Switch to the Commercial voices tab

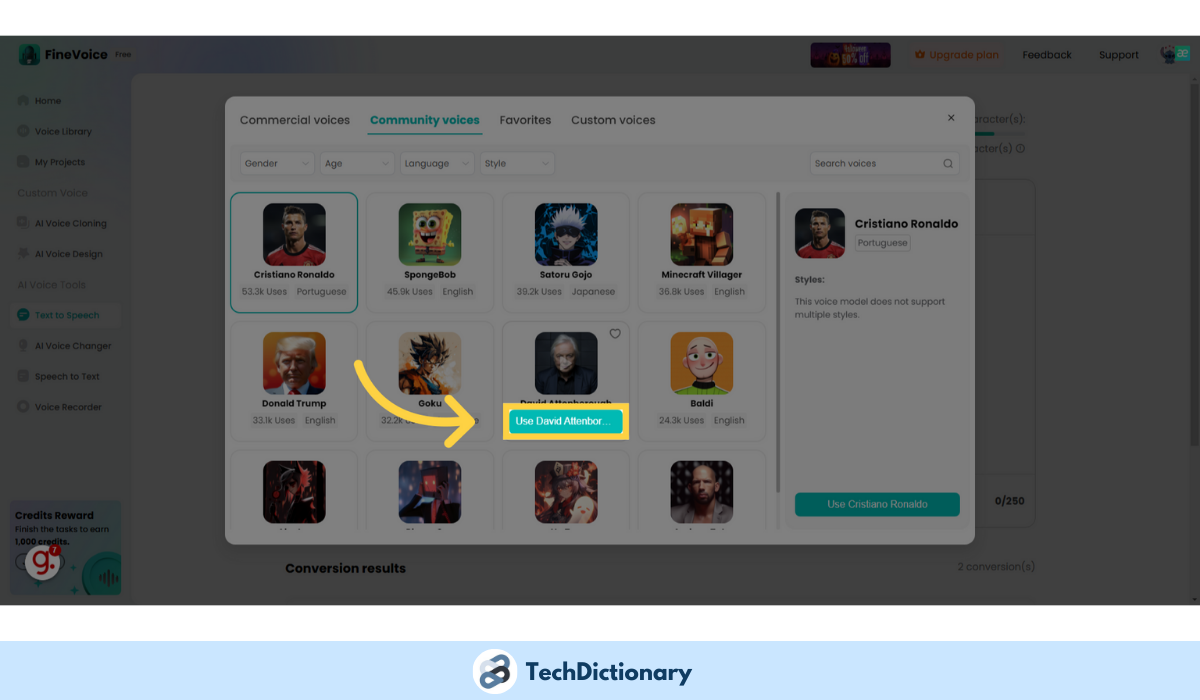[295, 120]
